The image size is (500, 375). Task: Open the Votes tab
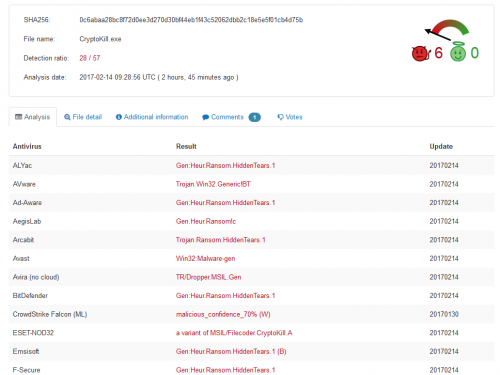coord(290,117)
